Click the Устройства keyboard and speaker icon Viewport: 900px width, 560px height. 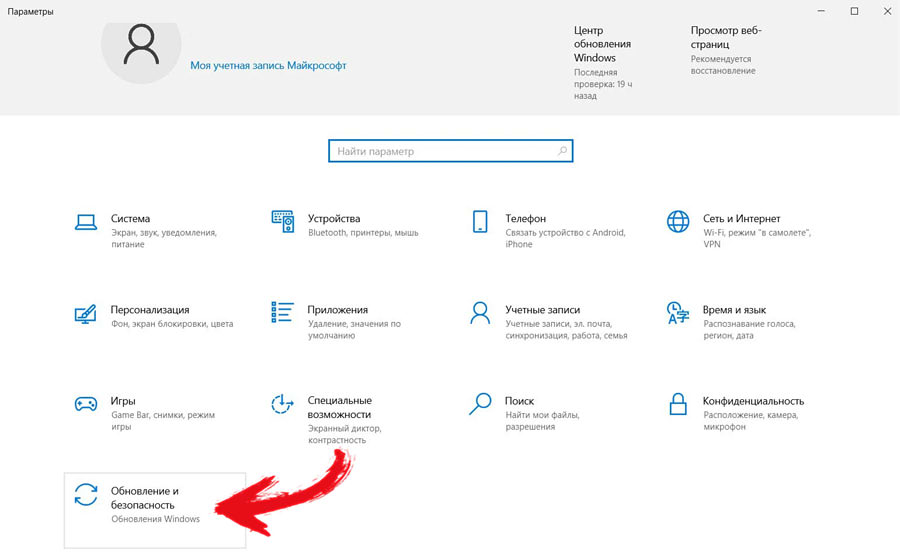[x=282, y=221]
